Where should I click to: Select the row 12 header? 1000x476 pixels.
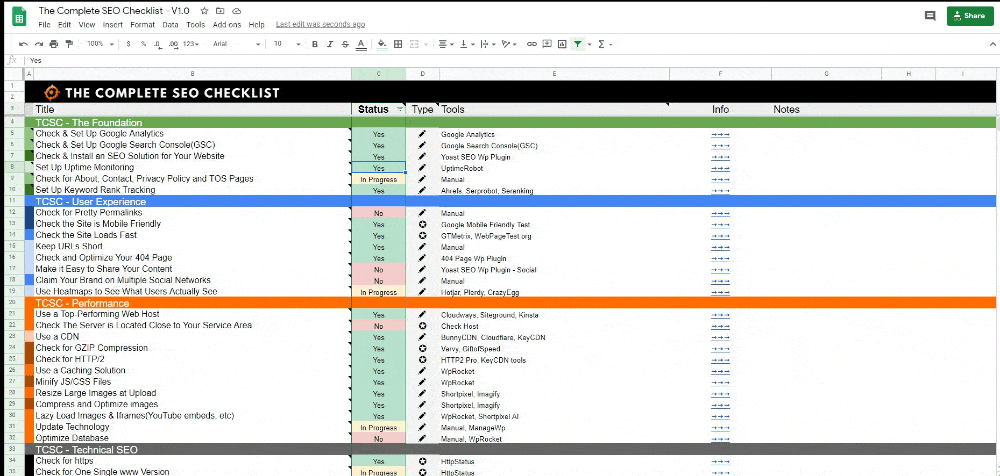[x=13, y=212]
